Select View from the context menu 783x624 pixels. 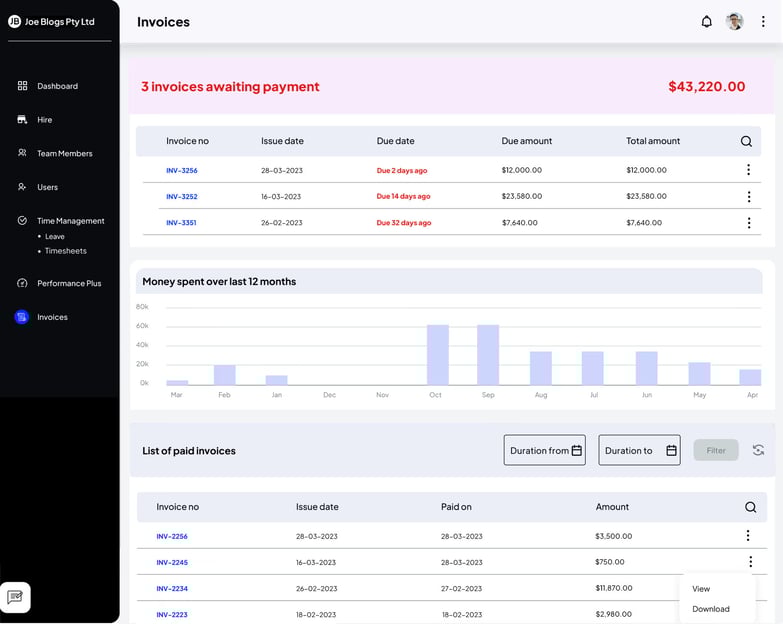(x=701, y=589)
